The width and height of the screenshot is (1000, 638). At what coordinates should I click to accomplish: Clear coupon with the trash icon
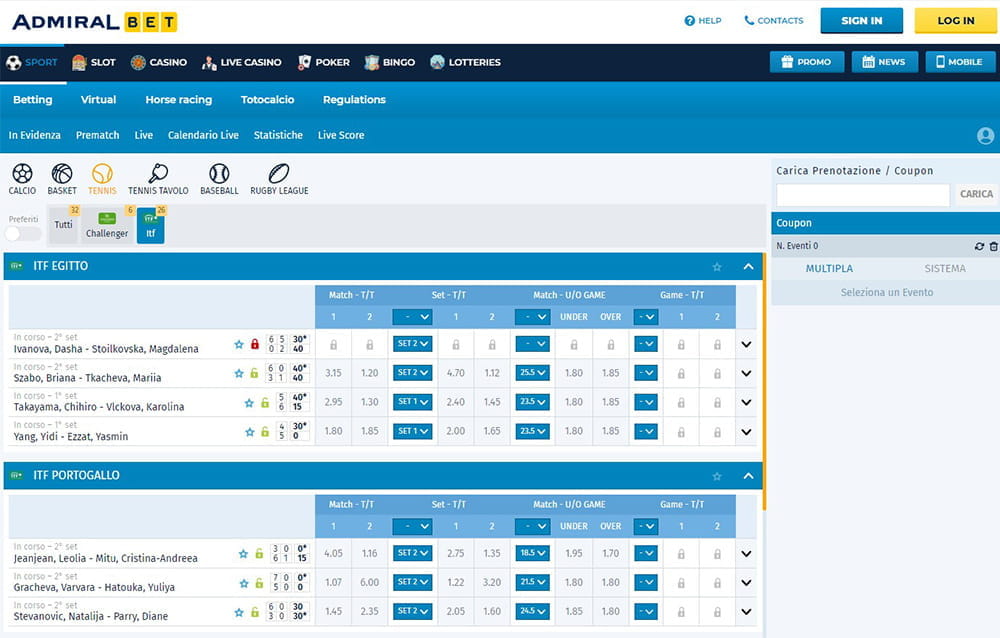[x=993, y=246]
